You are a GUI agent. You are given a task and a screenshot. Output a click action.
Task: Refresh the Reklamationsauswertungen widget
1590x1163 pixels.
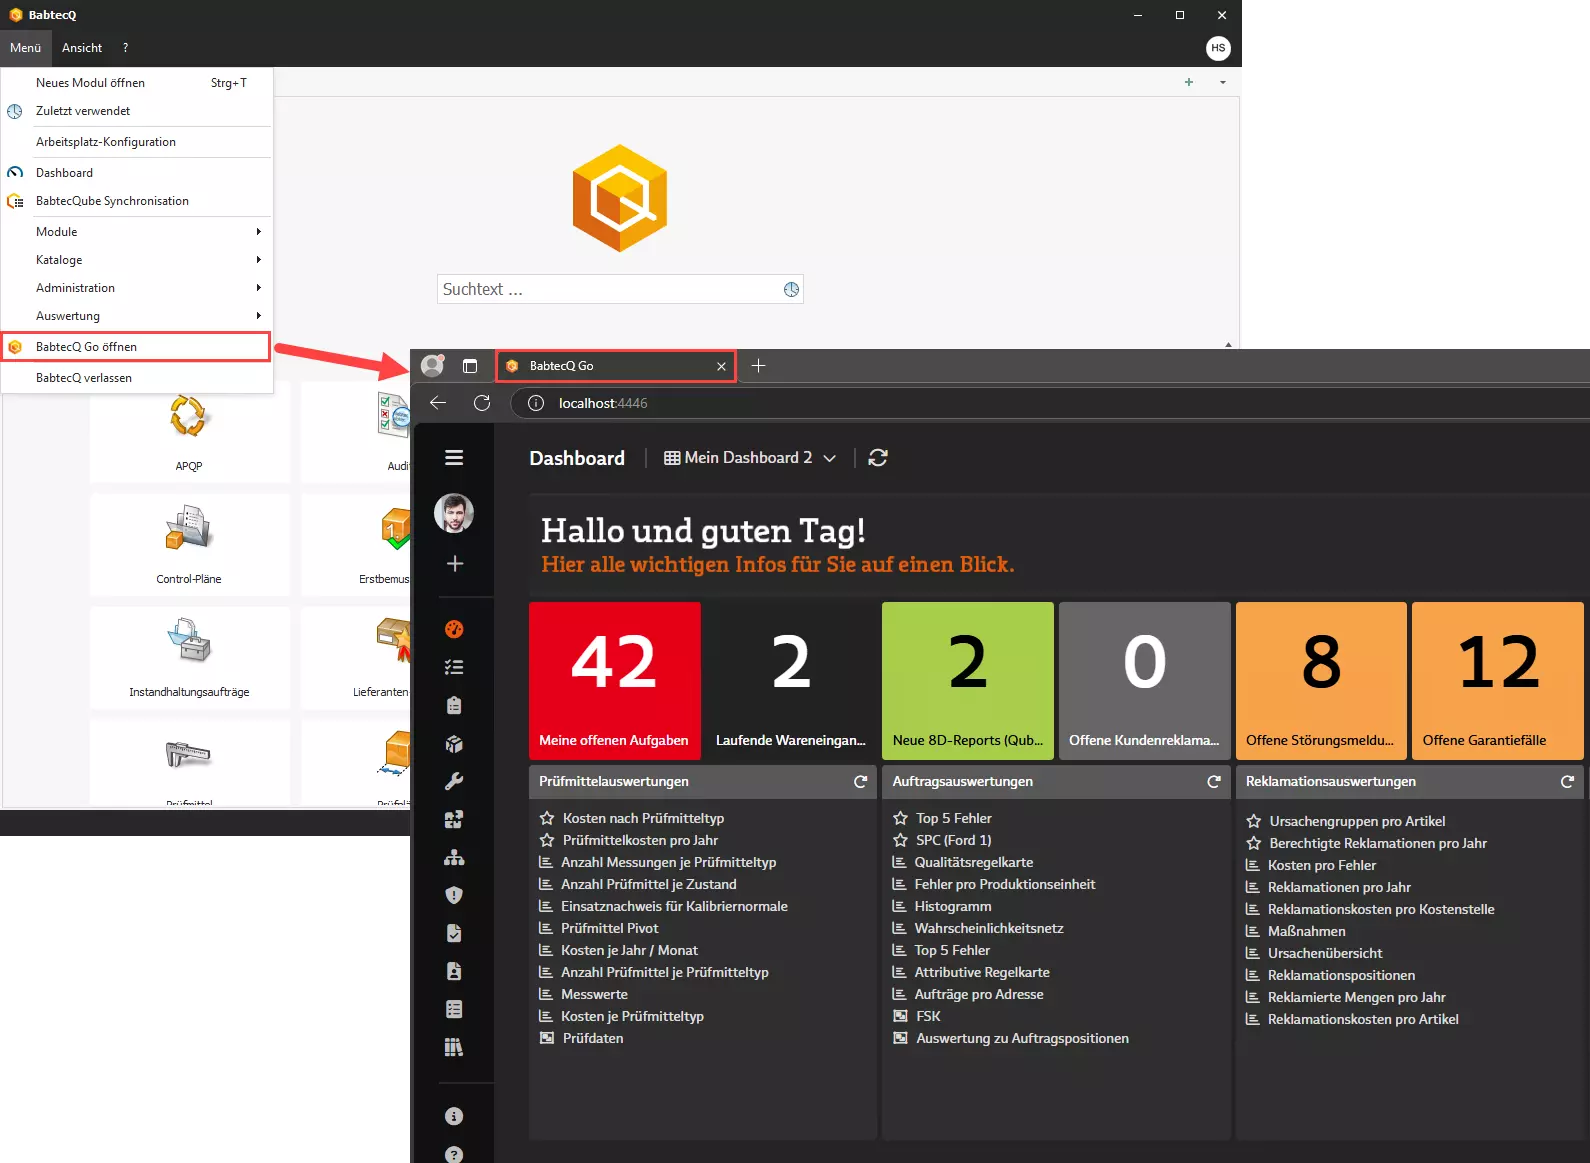[1567, 782]
